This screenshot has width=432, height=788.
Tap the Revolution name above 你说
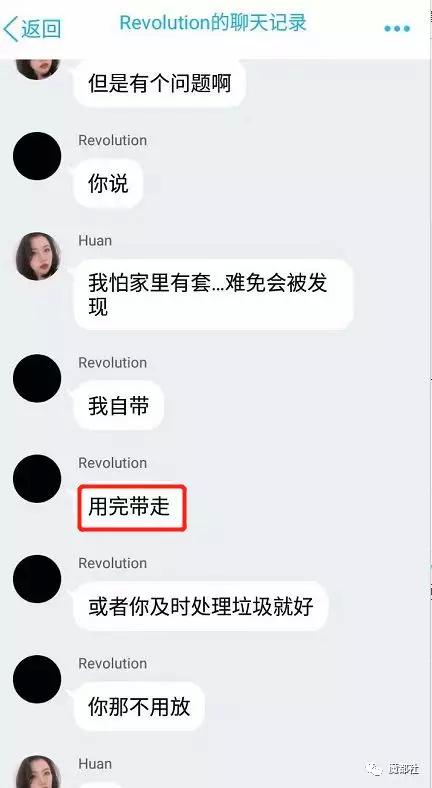coord(113,140)
